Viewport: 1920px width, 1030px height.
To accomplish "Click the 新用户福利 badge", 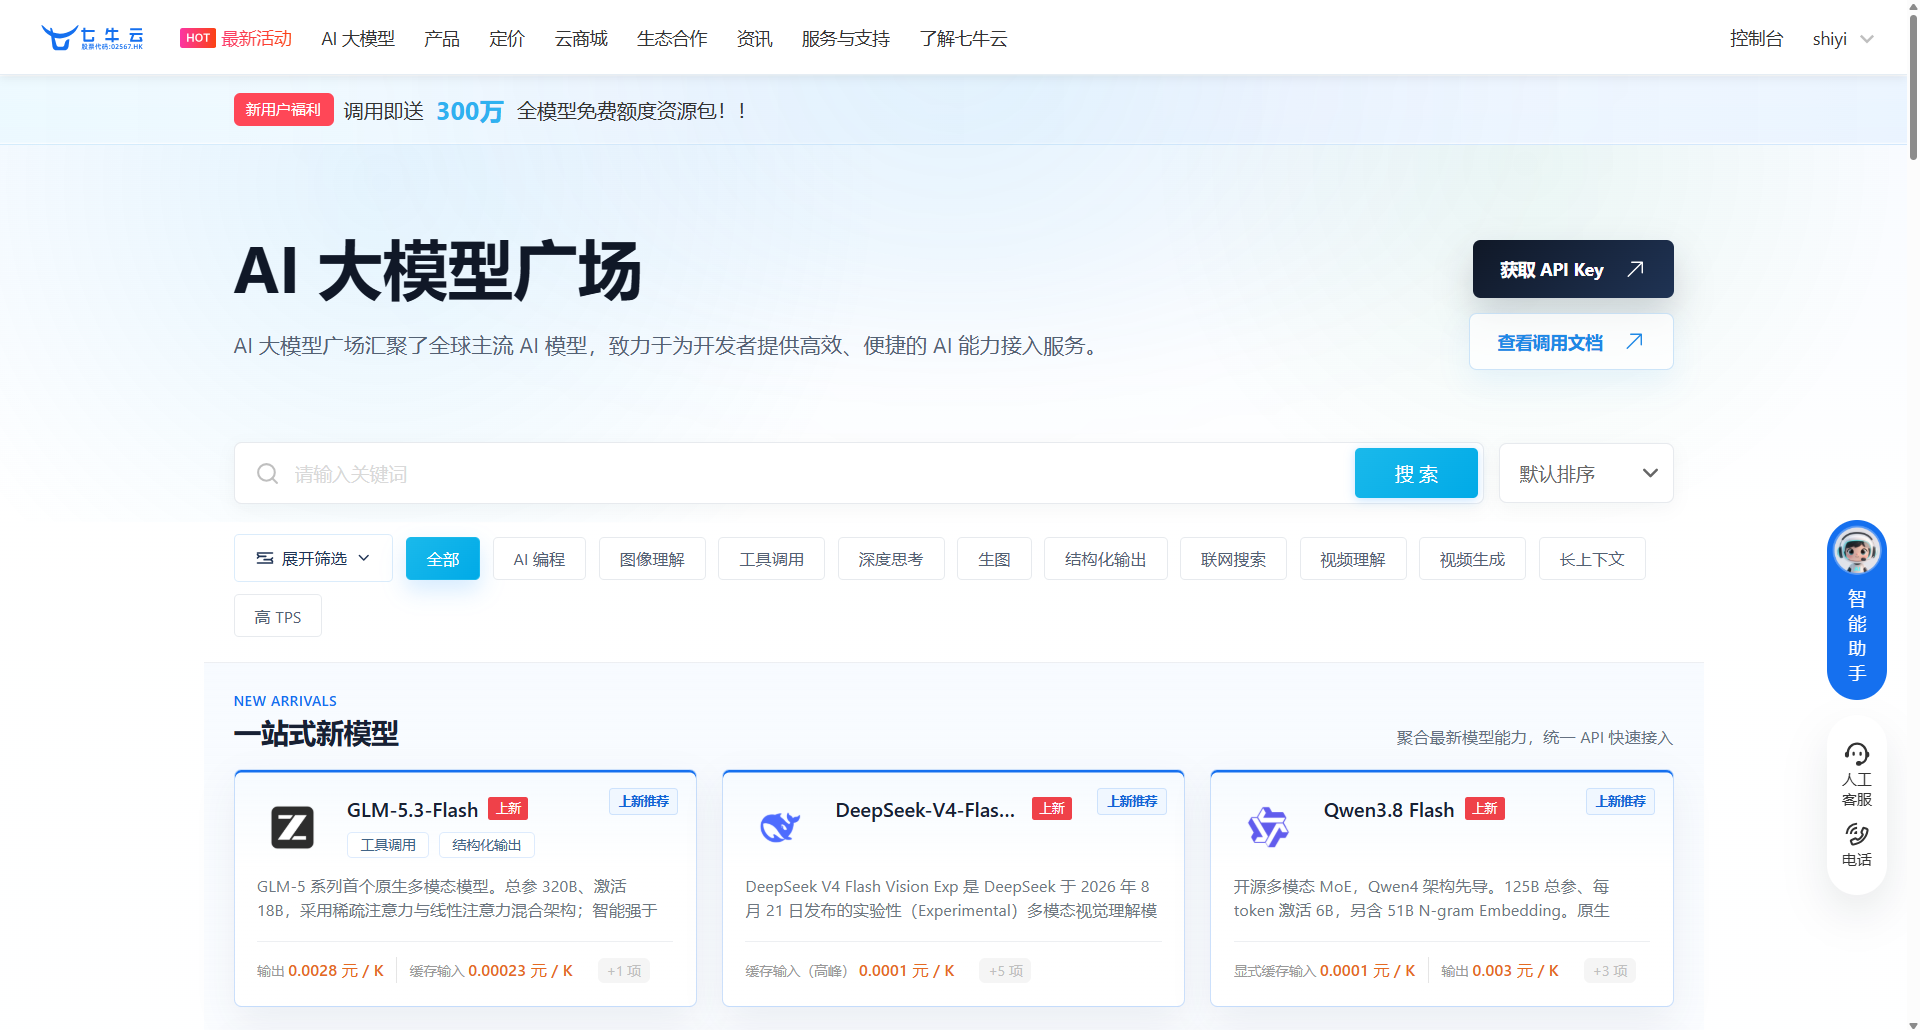I will [x=284, y=109].
